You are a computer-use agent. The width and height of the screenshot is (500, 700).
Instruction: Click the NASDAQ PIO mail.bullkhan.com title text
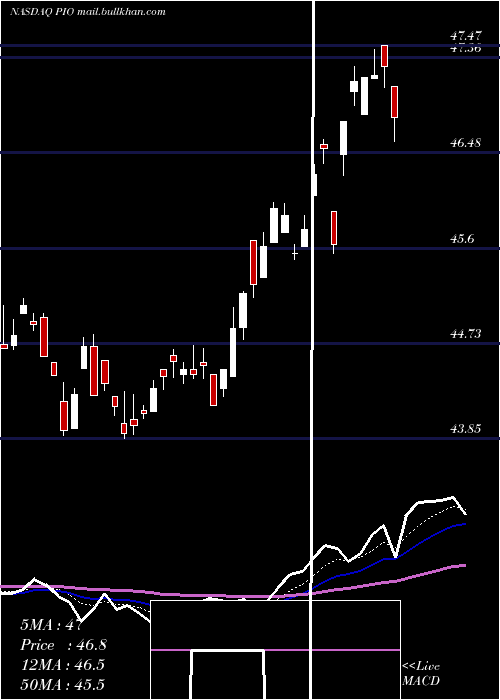[88, 12]
